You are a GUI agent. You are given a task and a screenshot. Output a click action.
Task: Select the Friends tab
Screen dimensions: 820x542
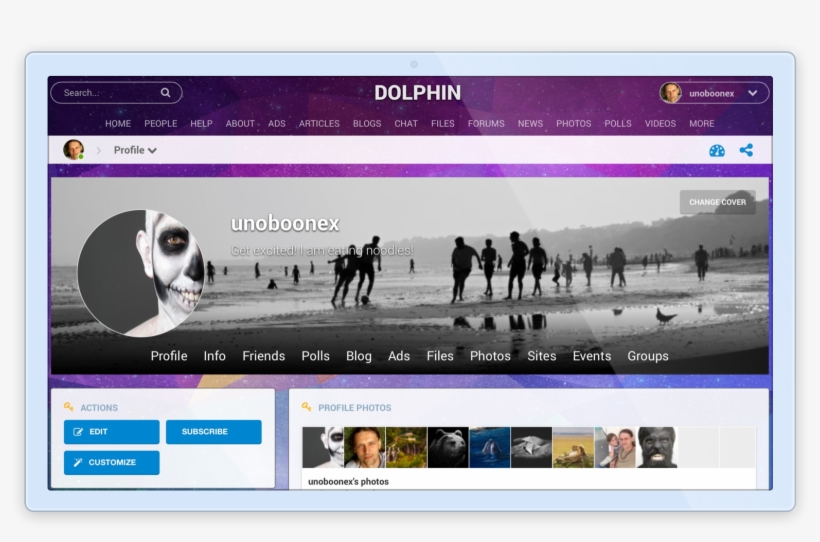click(264, 356)
